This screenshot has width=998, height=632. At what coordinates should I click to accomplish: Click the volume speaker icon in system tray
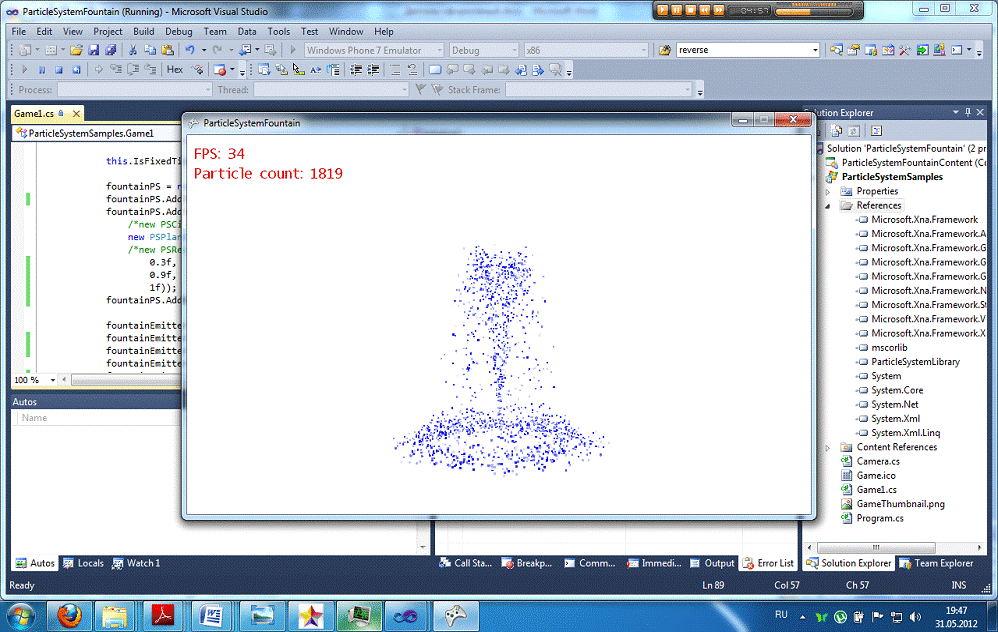tap(915, 617)
